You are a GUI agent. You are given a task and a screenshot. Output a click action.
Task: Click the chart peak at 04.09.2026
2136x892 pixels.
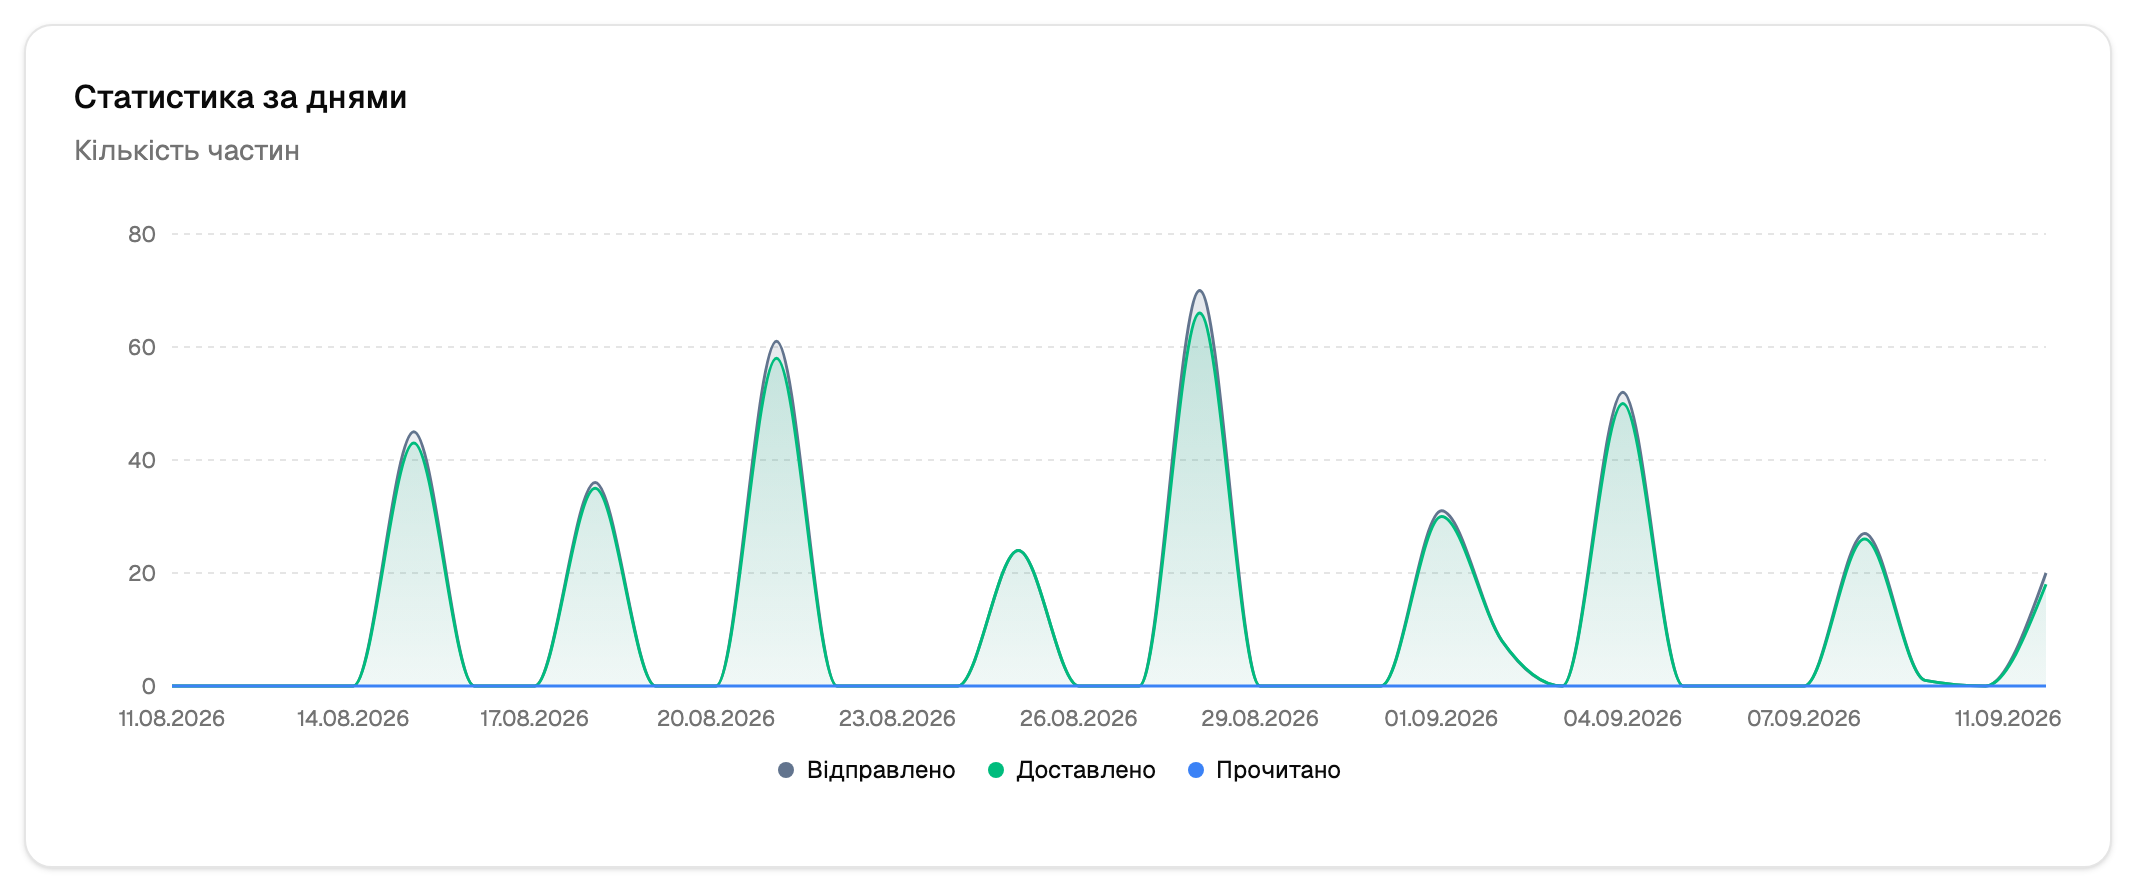[x=1622, y=393]
